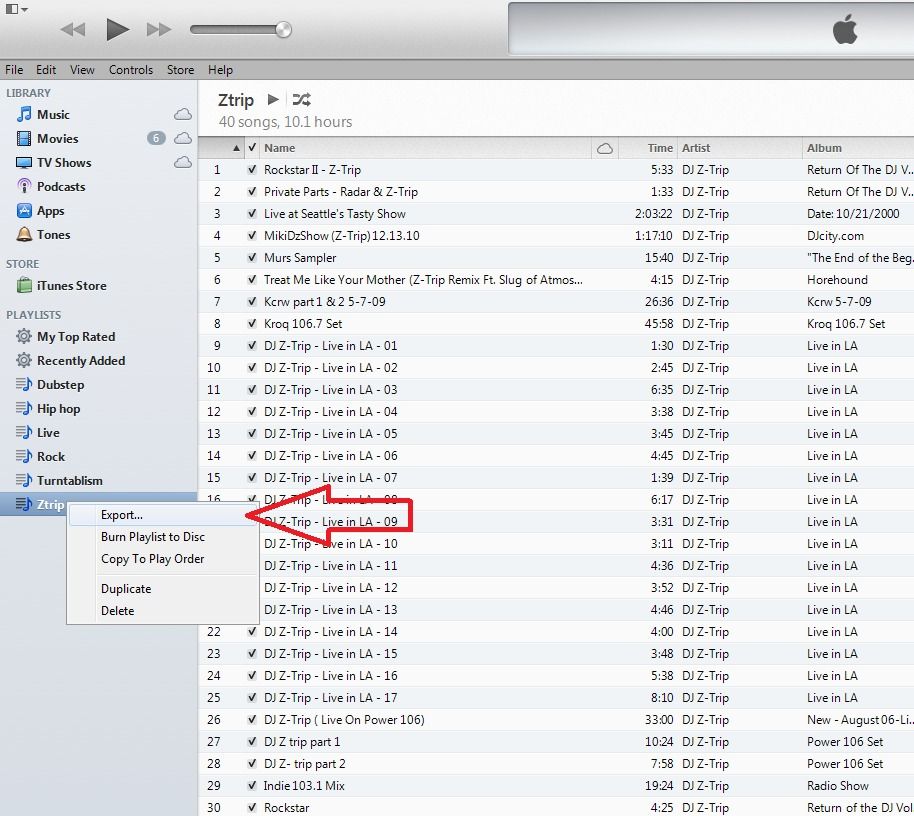This screenshot has height=816, width=914.
Task: Select Treat Me Like Your Mother remix track
Action: tap(423, 280)
